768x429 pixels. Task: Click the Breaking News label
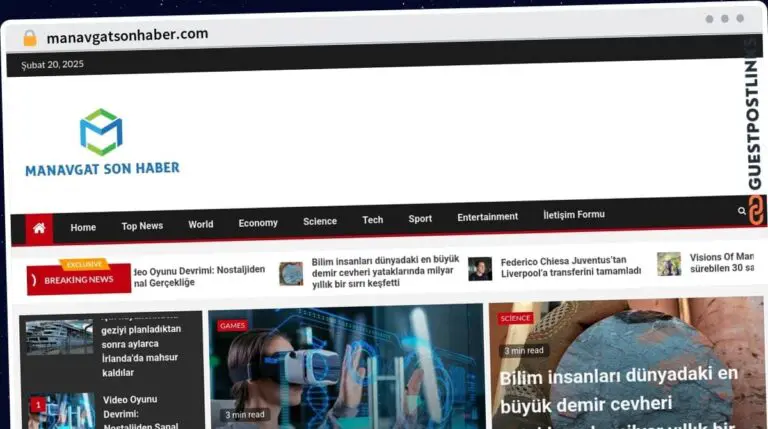[x=79, y=280]
